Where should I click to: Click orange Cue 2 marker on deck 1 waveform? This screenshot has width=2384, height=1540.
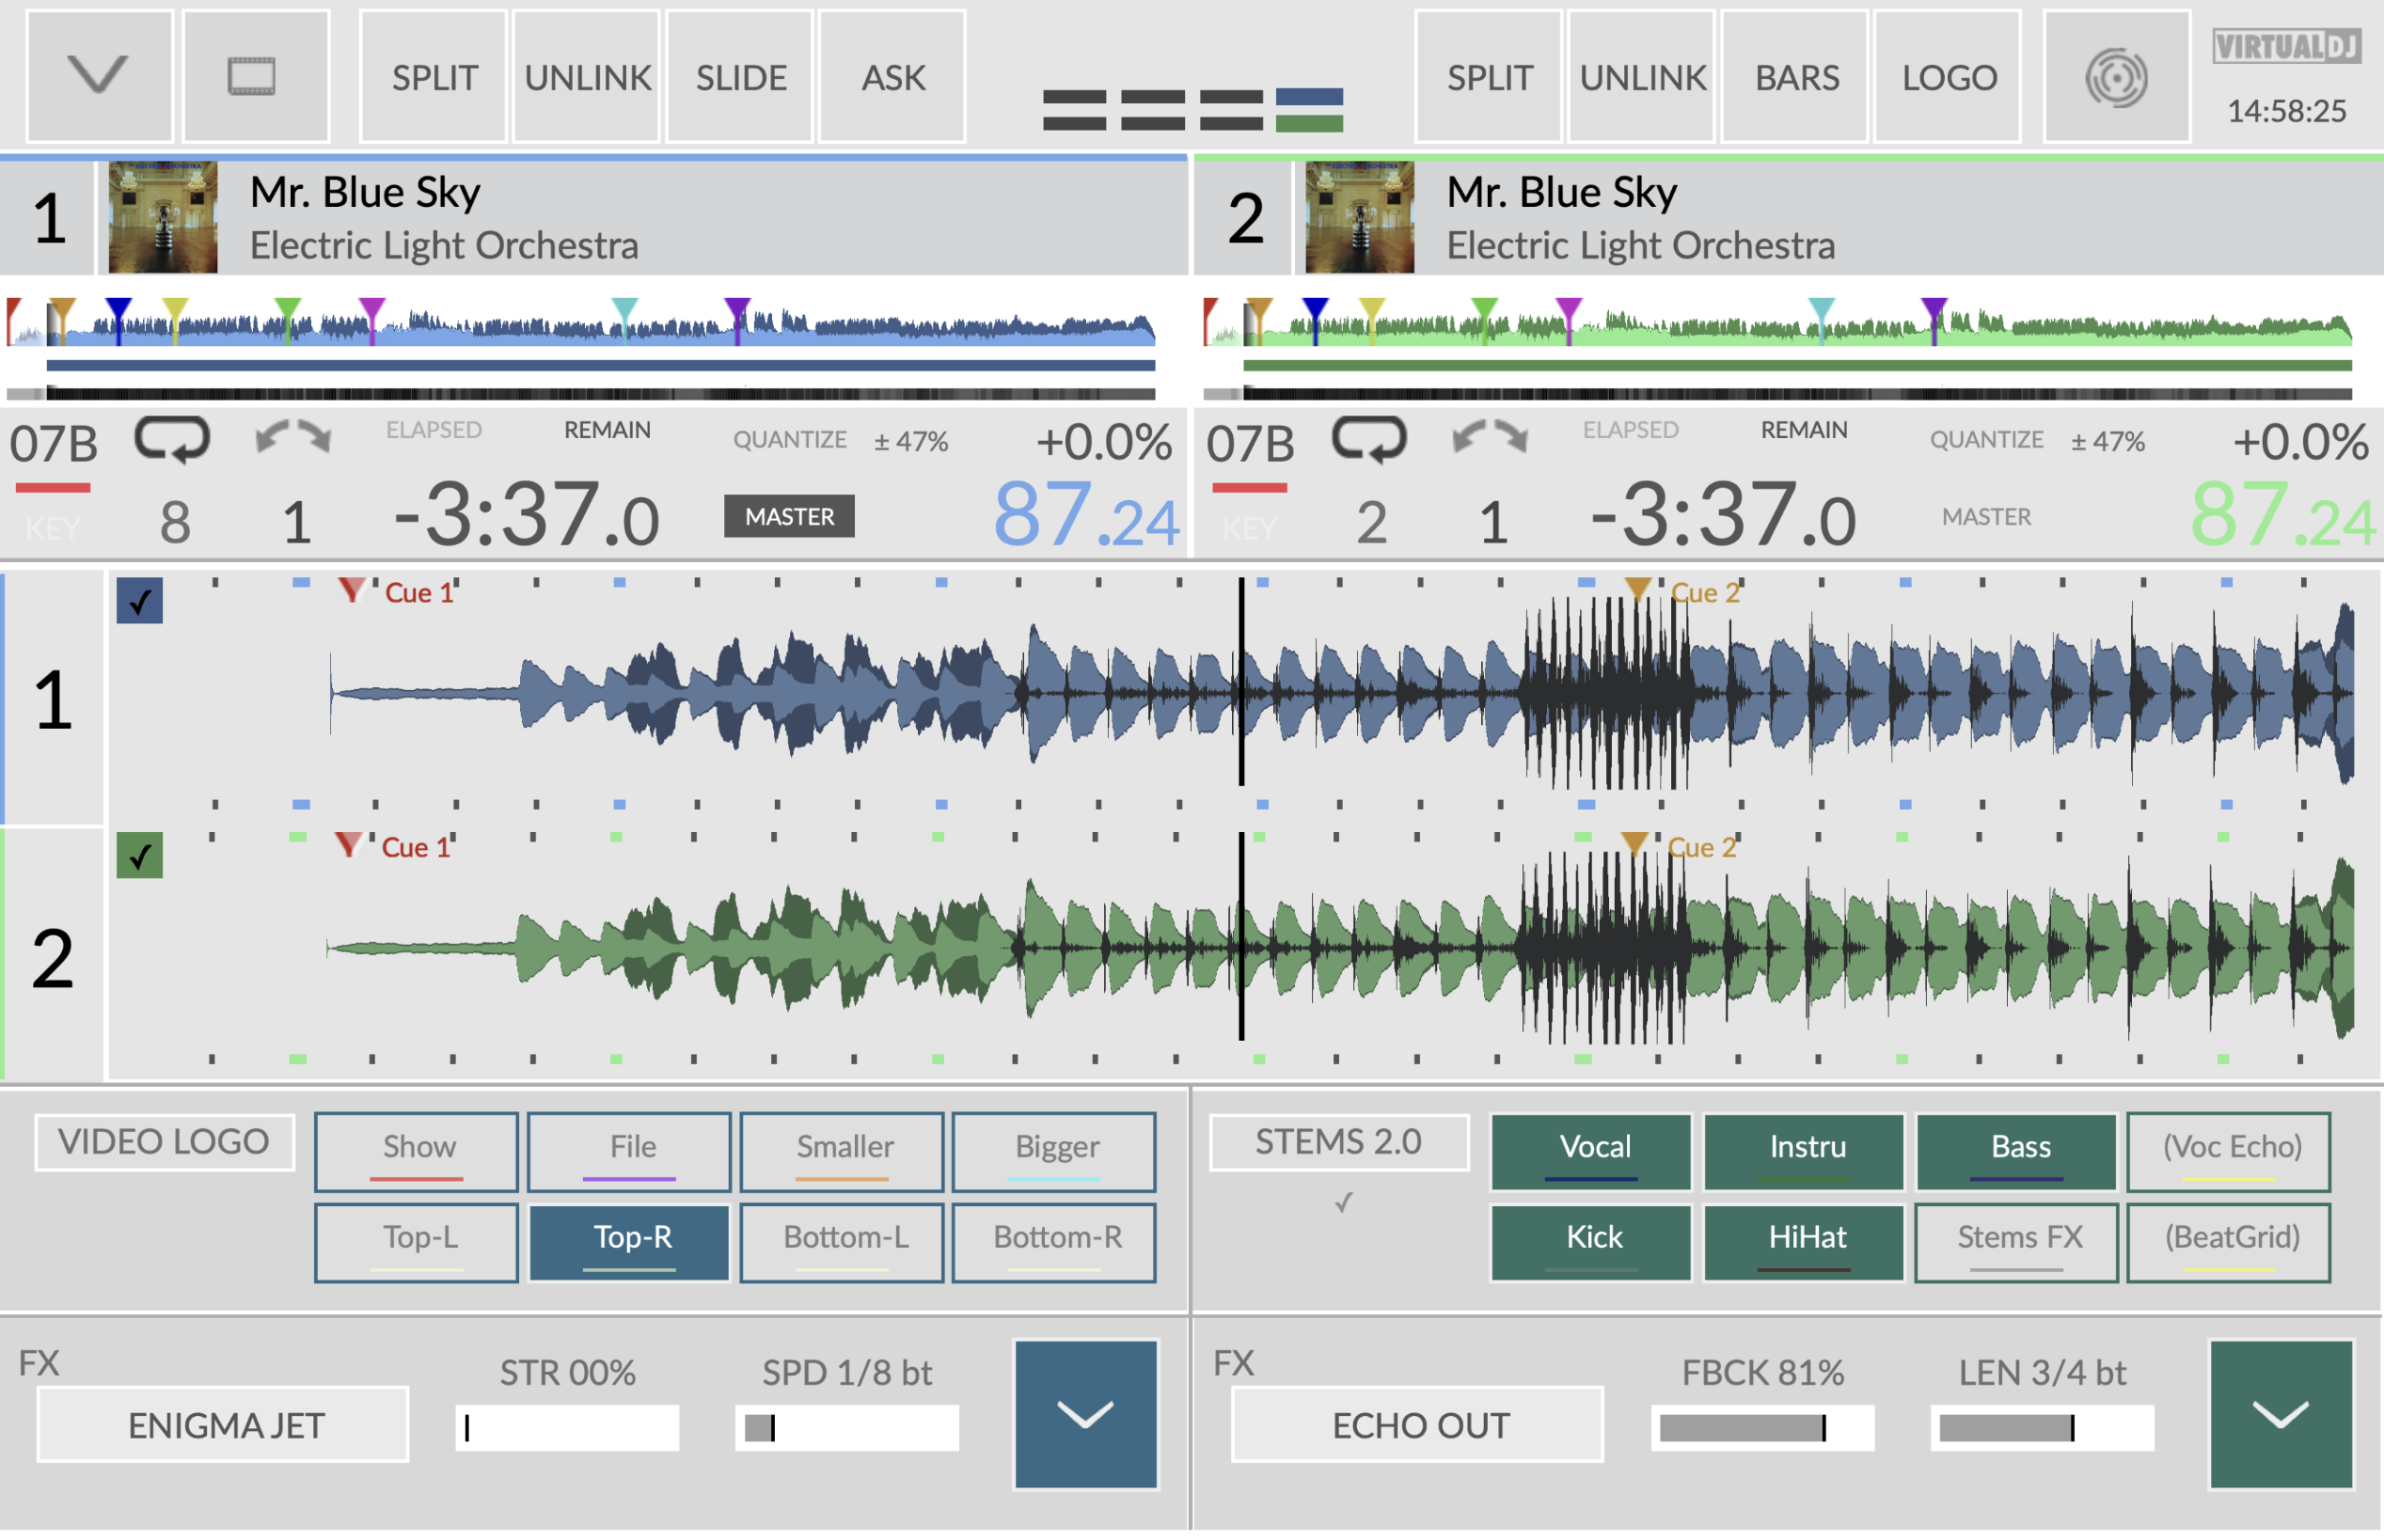point(1637,589)
